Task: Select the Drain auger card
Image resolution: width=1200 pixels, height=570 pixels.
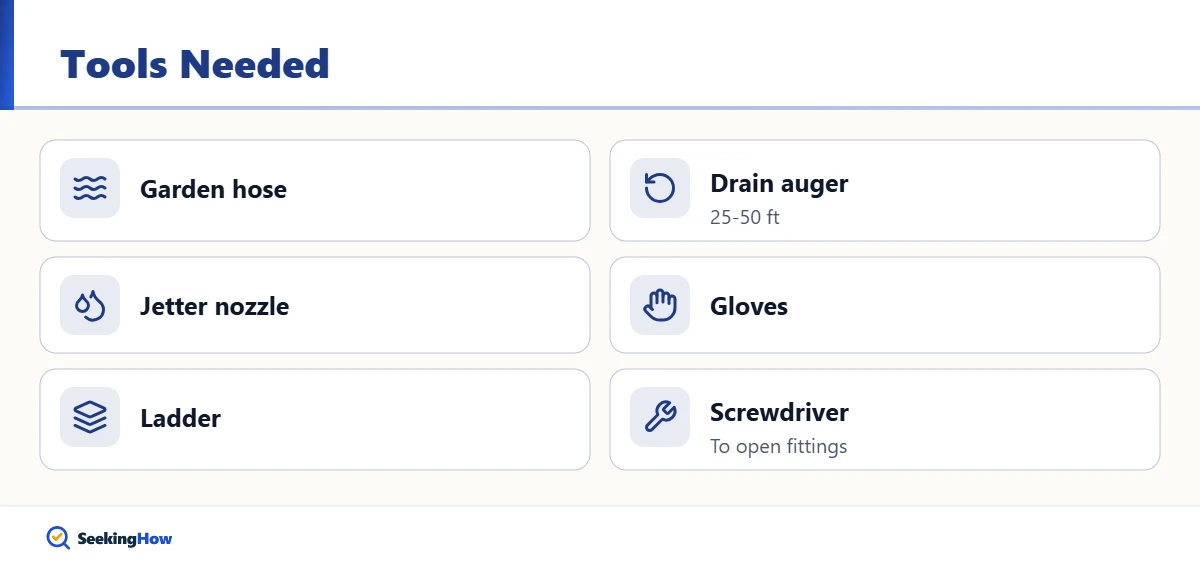Action: (885, 190)
